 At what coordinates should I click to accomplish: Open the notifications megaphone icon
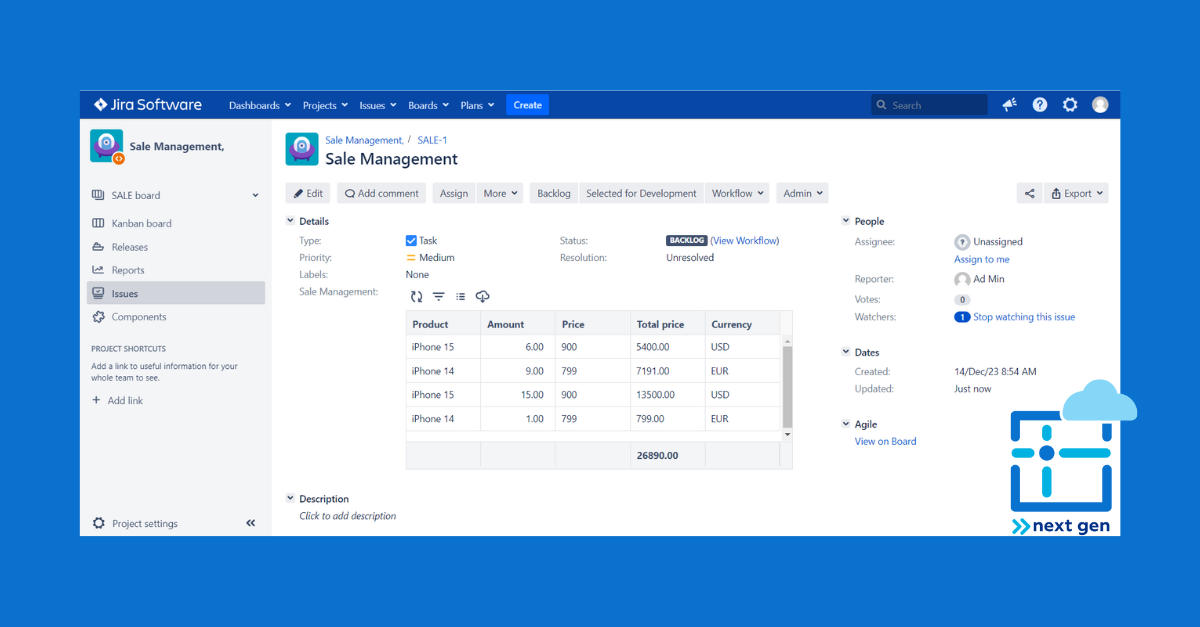pos(1009,105)
